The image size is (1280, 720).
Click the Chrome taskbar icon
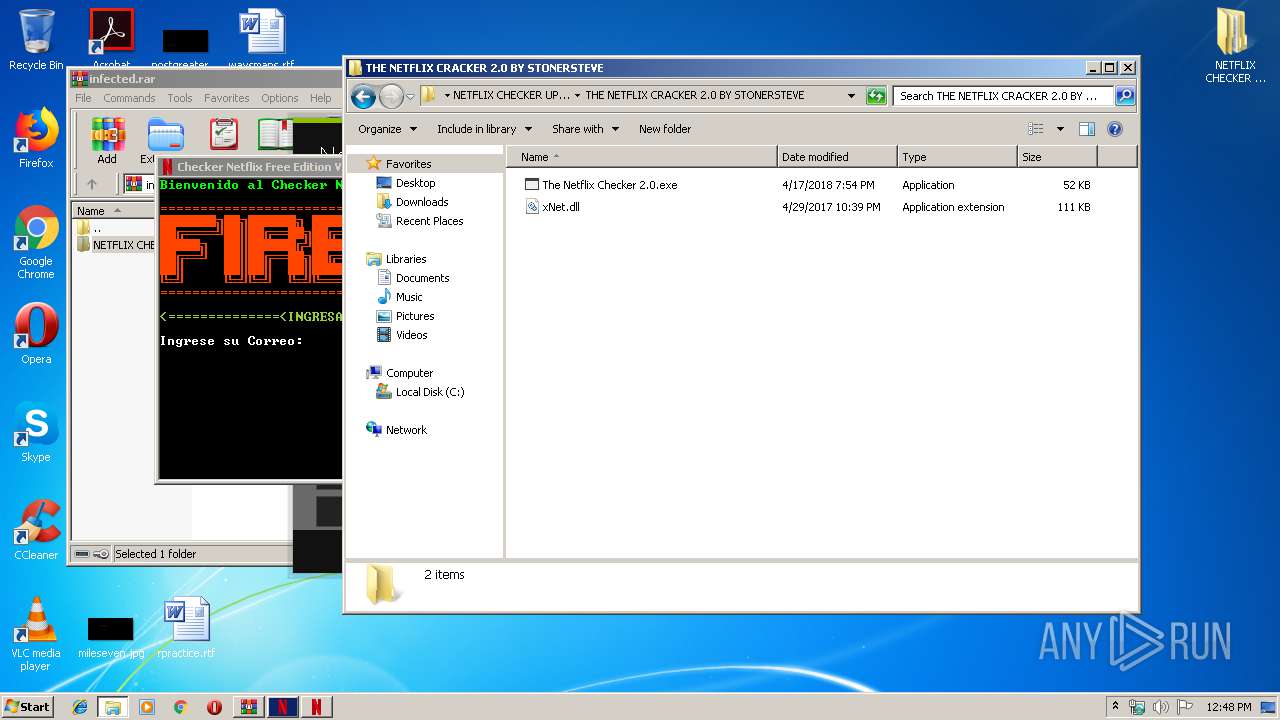tap(181, 707)
